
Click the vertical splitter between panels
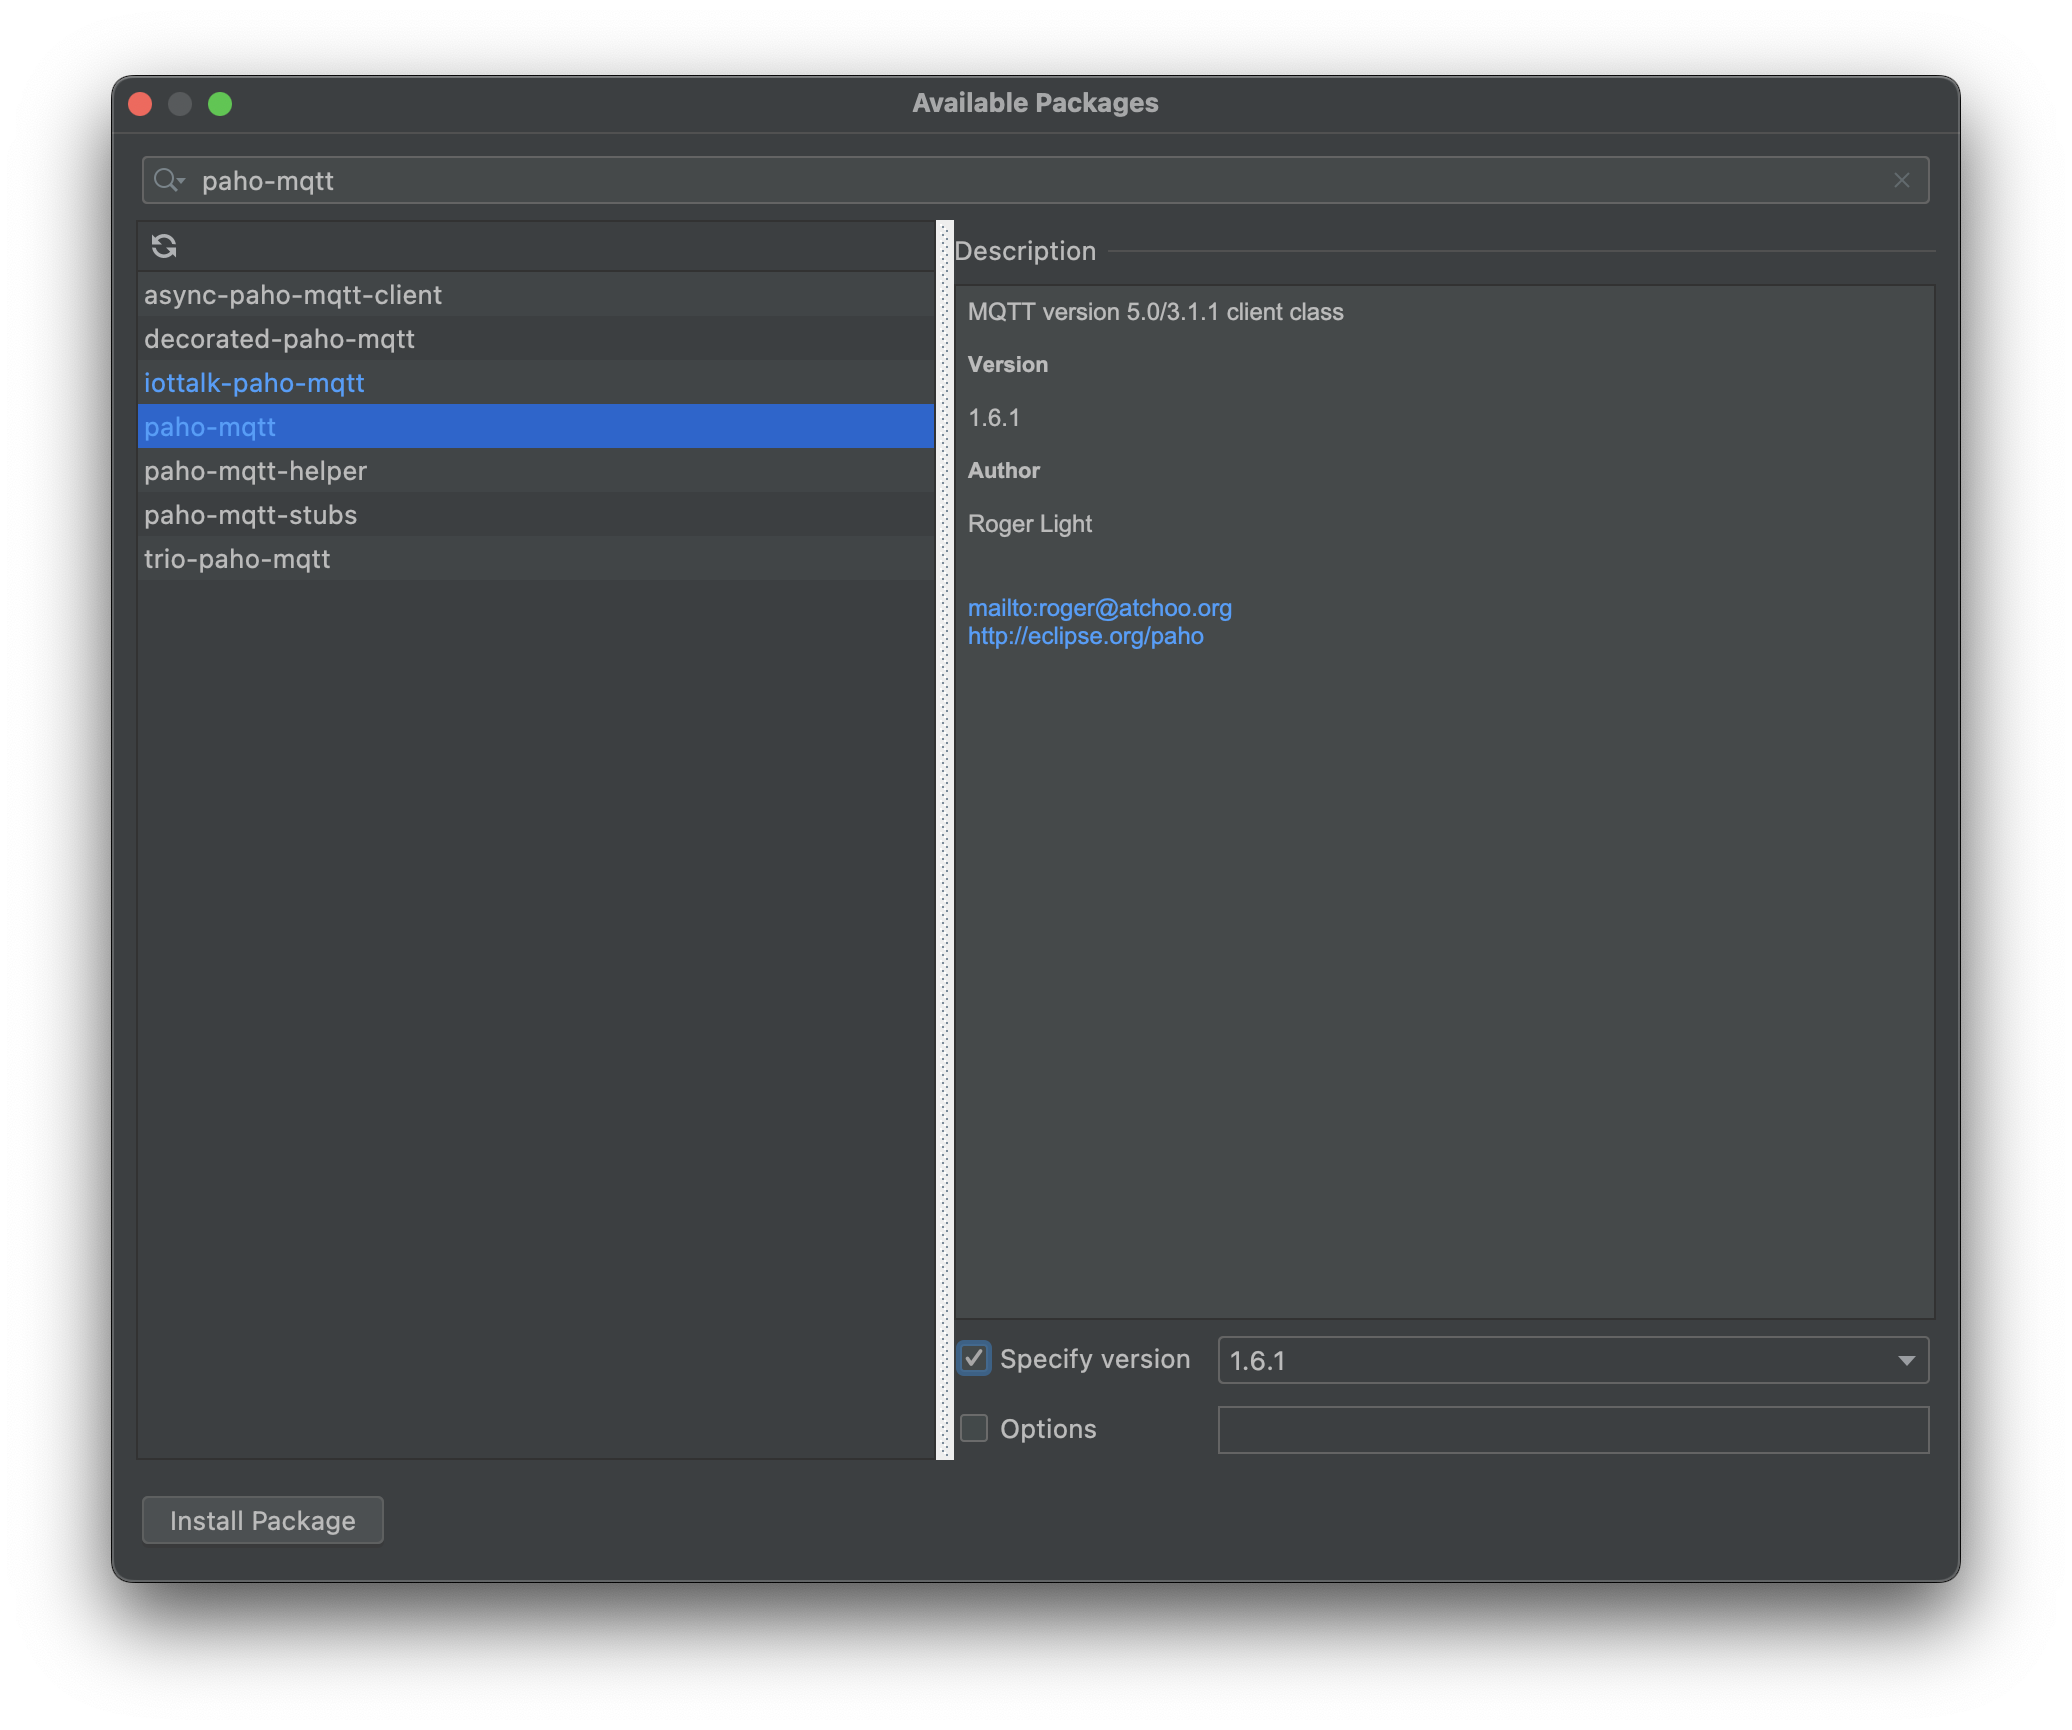945,840
